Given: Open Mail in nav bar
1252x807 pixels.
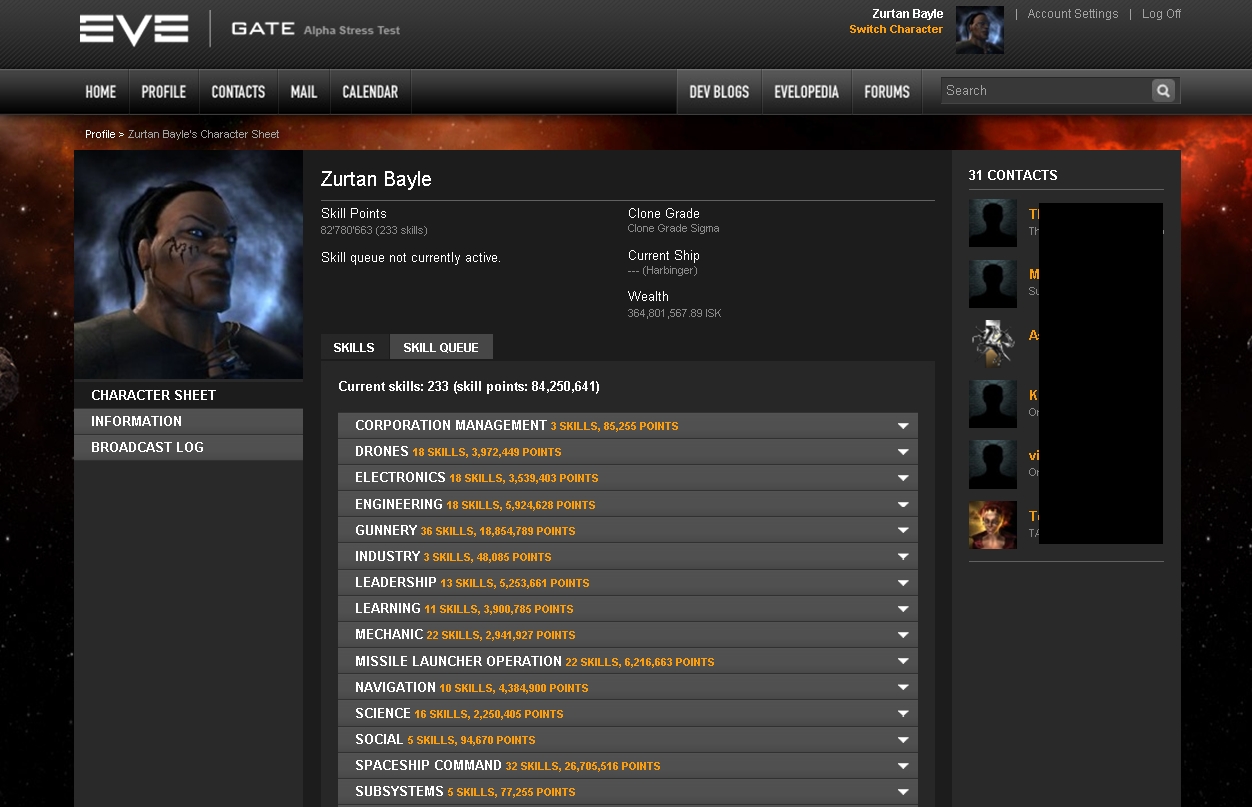Looking at the screenshot, I should pyautogui.click(x=304, y=92).
